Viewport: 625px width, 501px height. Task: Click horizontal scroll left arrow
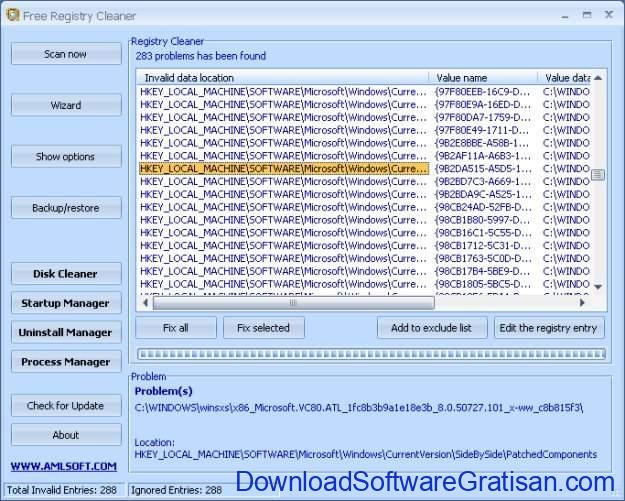pyautogui.click(x=145, y=303)
